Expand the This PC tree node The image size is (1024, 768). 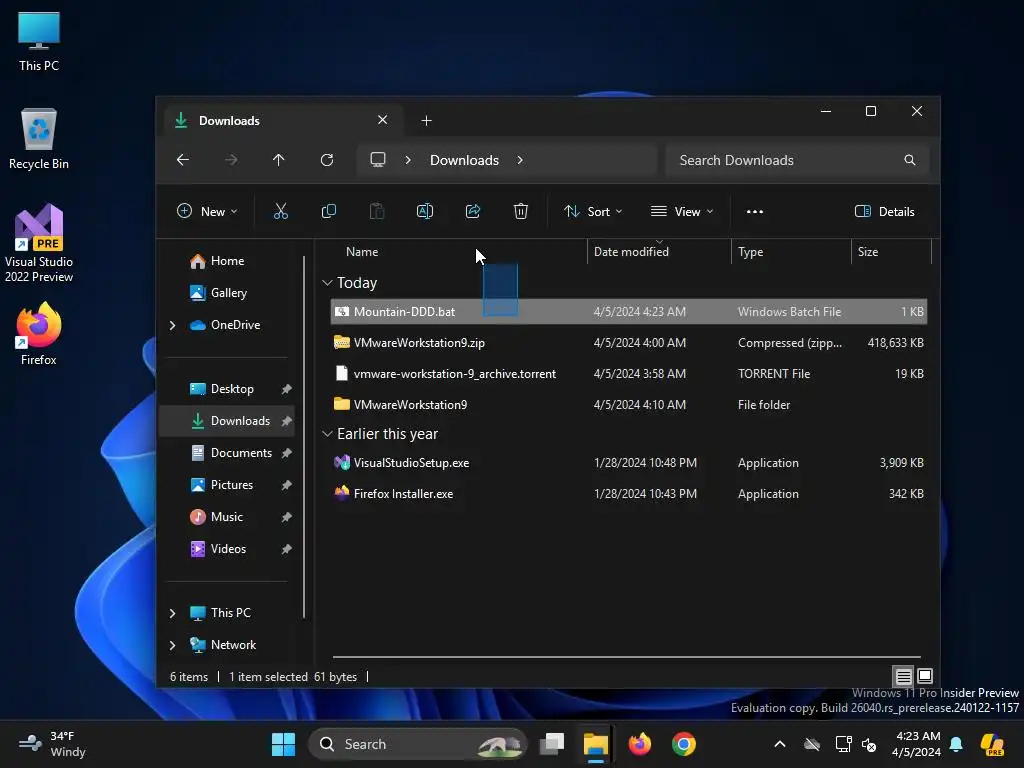tap(172, 613)
